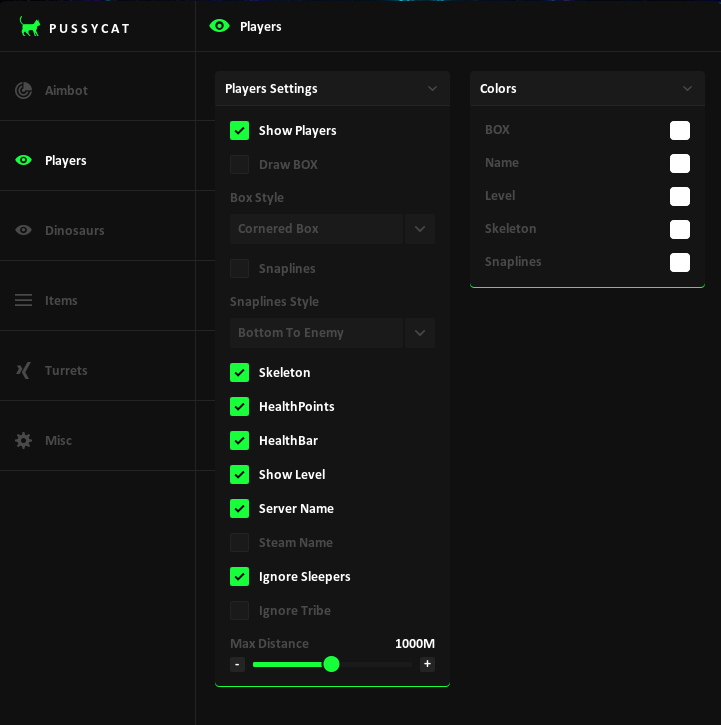The width and height of the screenshot is (721, 725).
Task: Collapse the Players Settings panel
Action: pyautogui.click(x=432, y=89)
